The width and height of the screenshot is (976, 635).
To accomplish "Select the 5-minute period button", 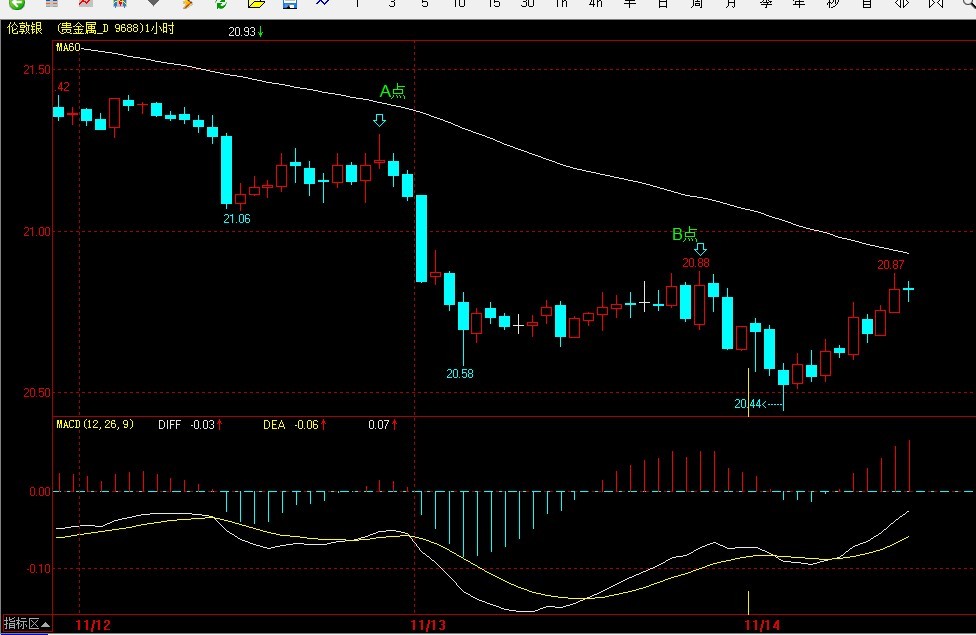I will [425, 4].
